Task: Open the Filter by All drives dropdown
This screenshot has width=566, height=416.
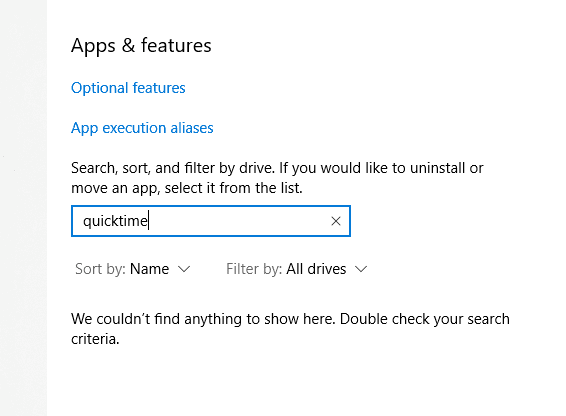Action: (297, 269)
